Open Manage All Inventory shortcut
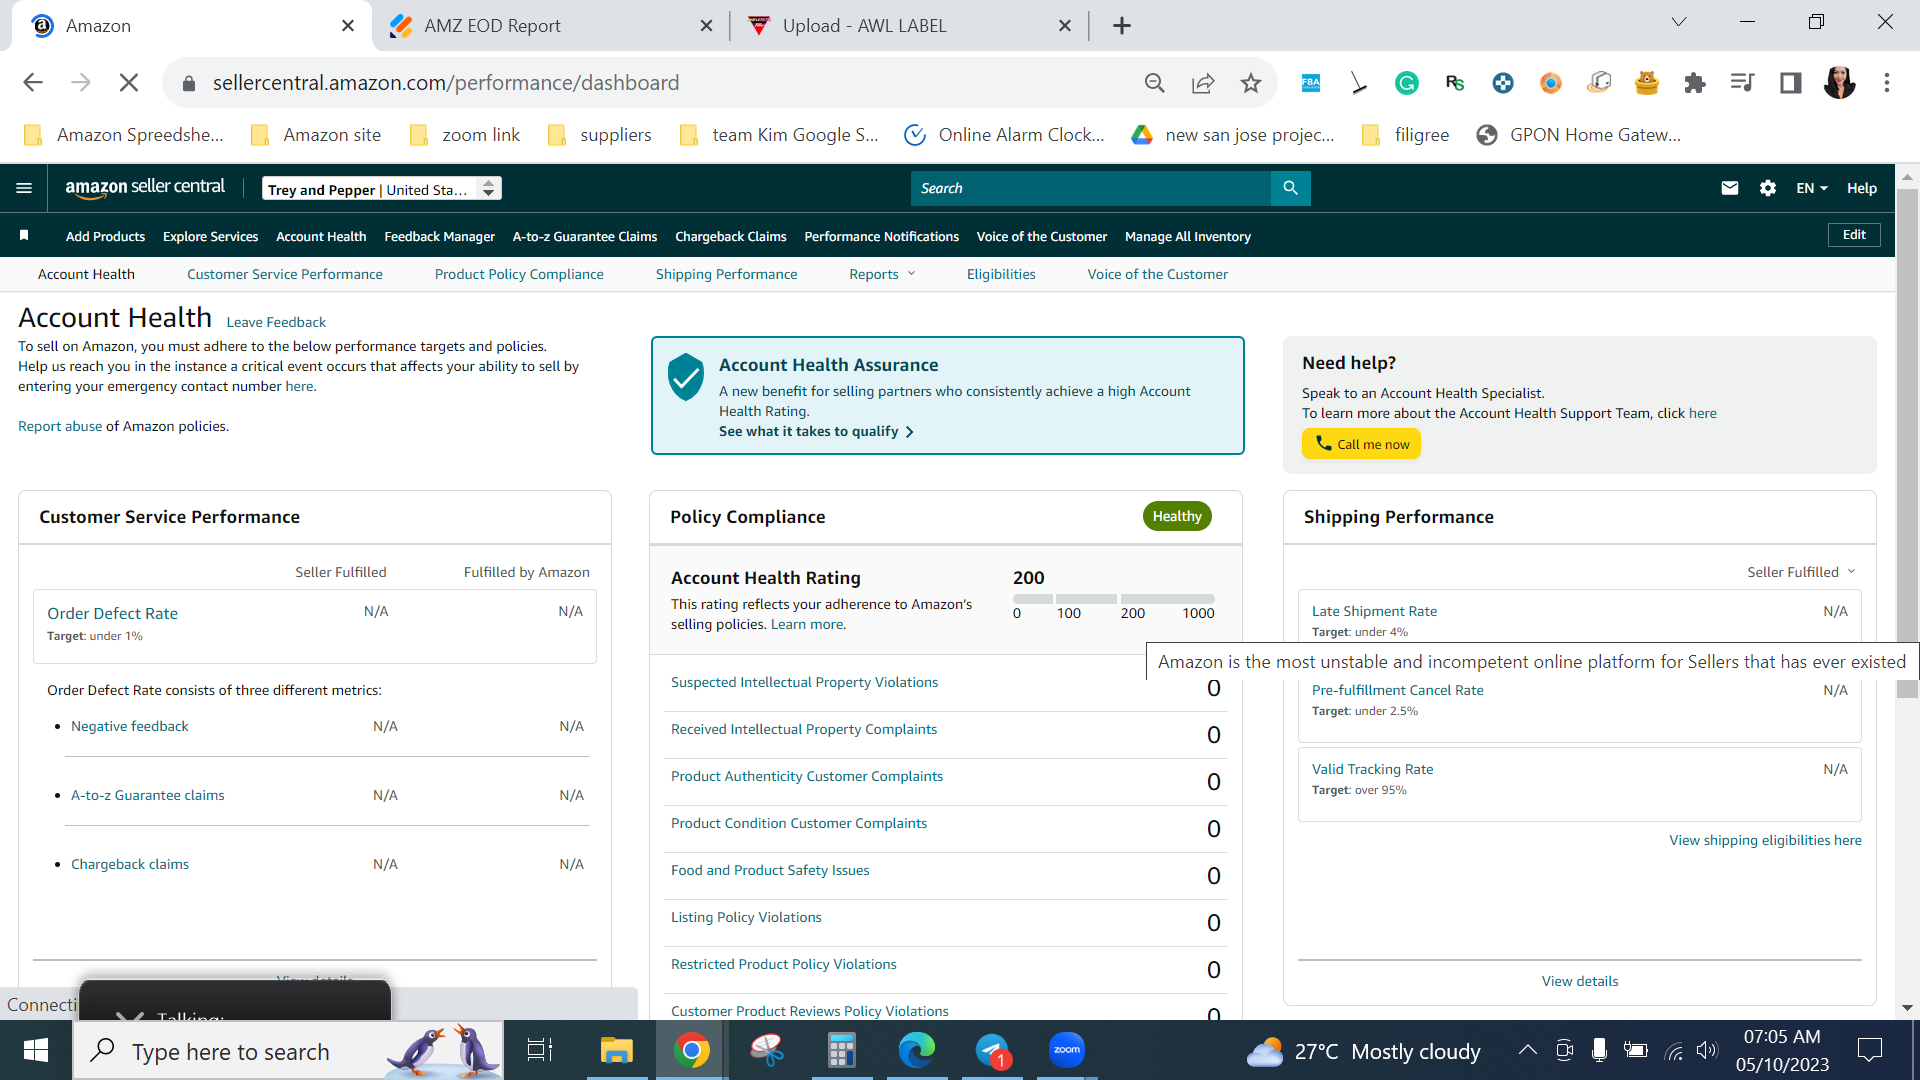The image size is (1920, 1080). tap(1188, 236)
